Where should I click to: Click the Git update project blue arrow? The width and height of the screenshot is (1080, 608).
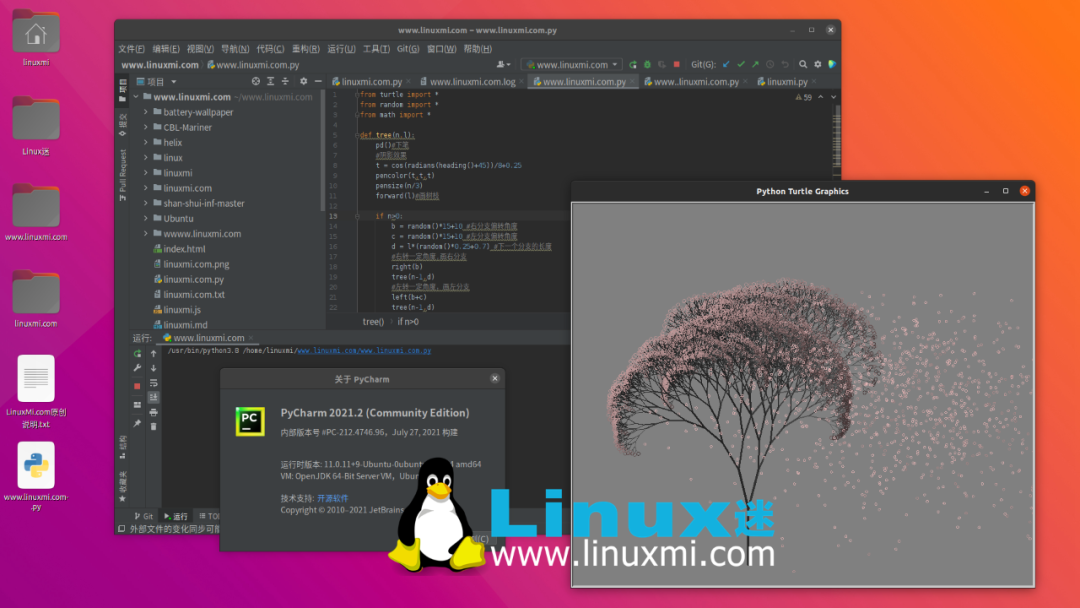[x=726, y=65]
